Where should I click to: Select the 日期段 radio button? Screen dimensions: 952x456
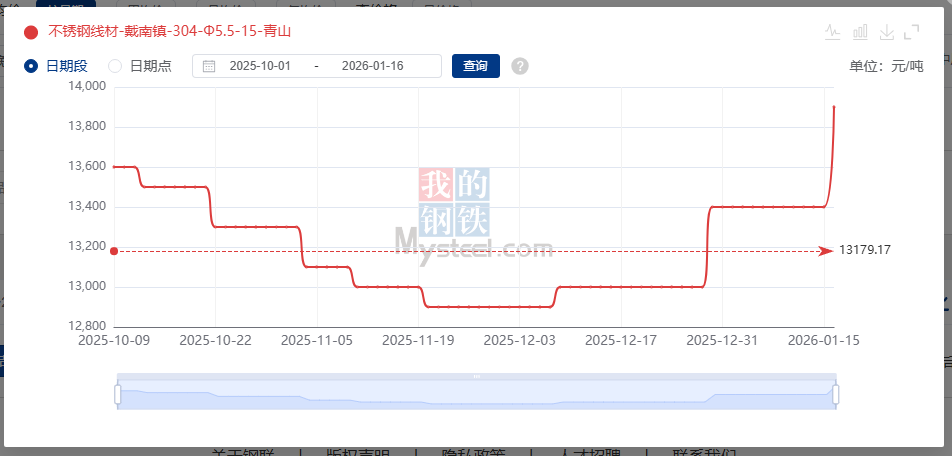click(x=31, y=66)
